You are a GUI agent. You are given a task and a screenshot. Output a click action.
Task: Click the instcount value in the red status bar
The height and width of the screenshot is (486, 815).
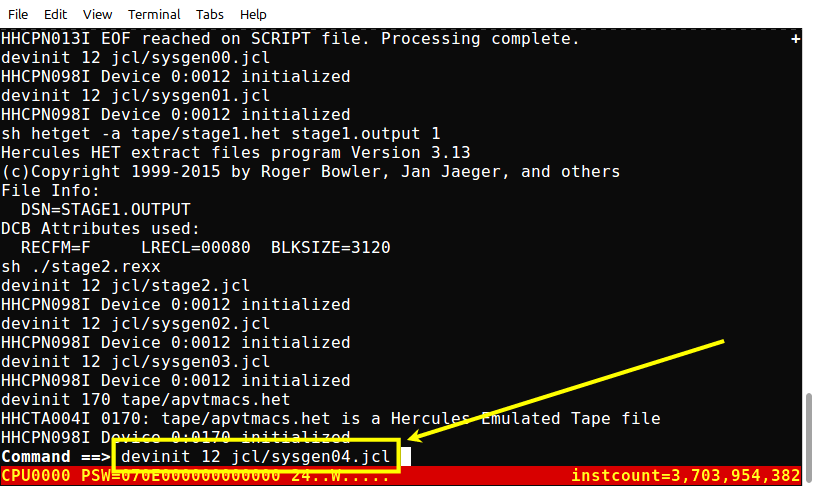[x=686, y=475]
